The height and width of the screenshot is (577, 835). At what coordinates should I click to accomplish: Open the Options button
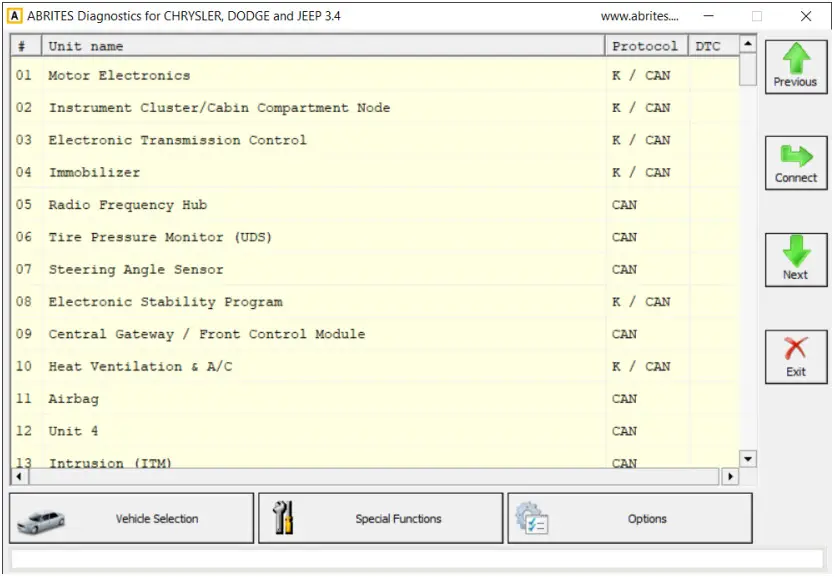click(630, 518)
